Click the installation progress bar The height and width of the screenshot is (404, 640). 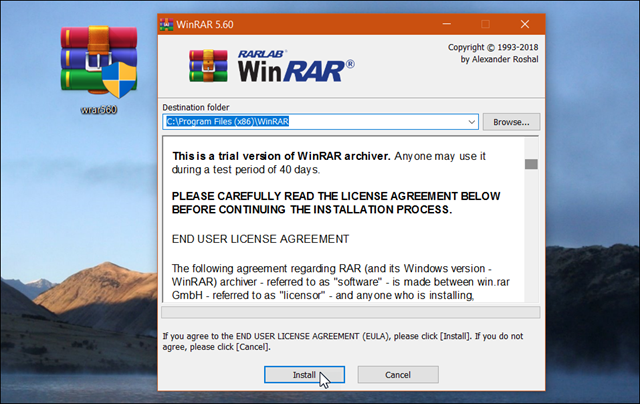point(351,313)
